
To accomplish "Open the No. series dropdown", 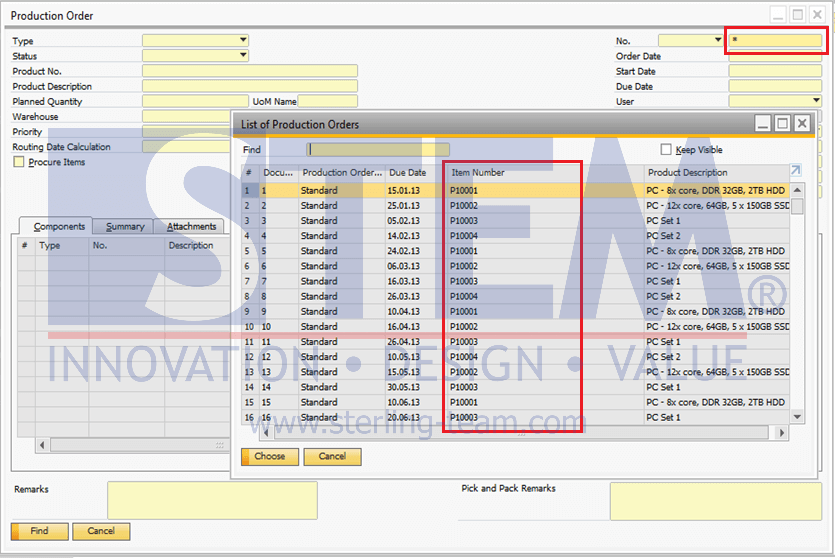I will (x=718, y=41).
